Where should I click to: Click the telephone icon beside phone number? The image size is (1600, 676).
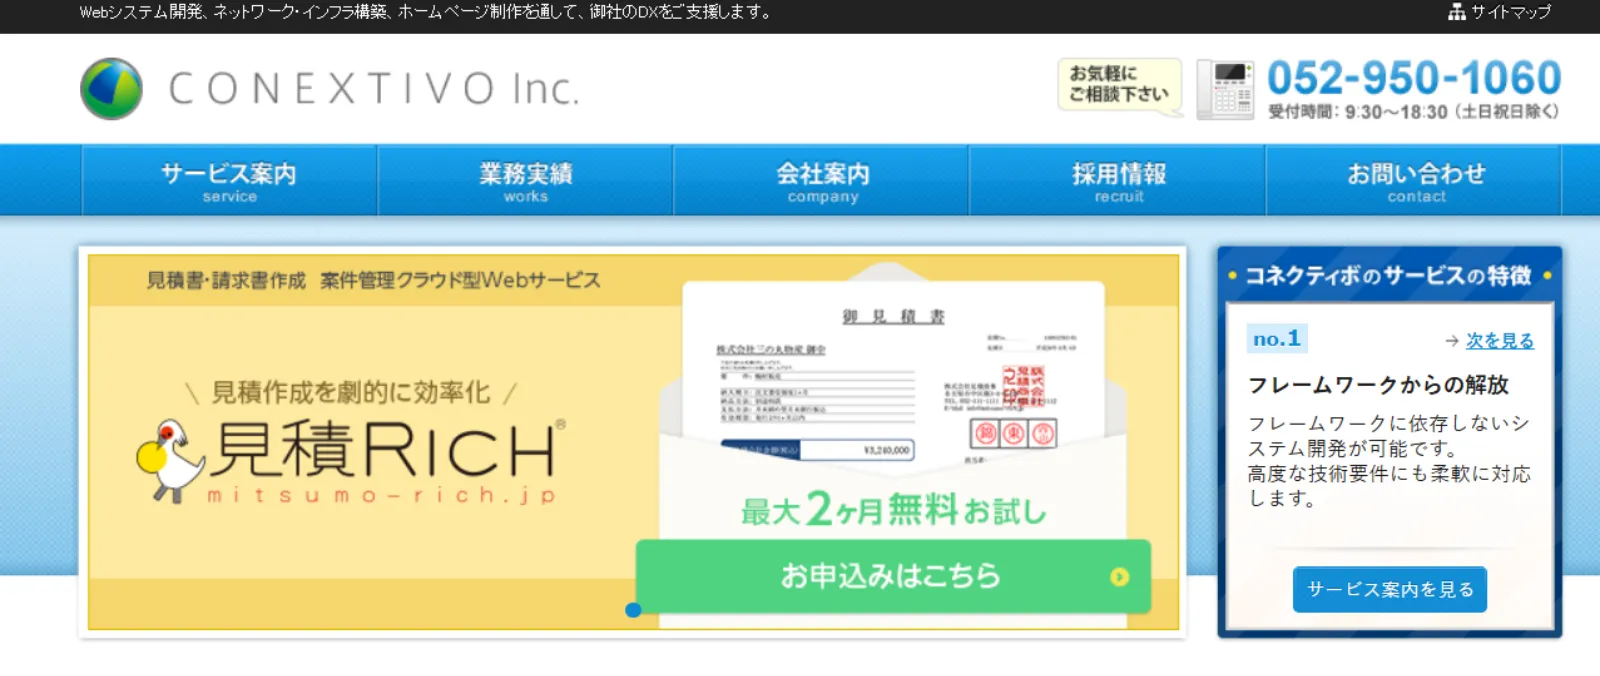tap(1225, 89)
